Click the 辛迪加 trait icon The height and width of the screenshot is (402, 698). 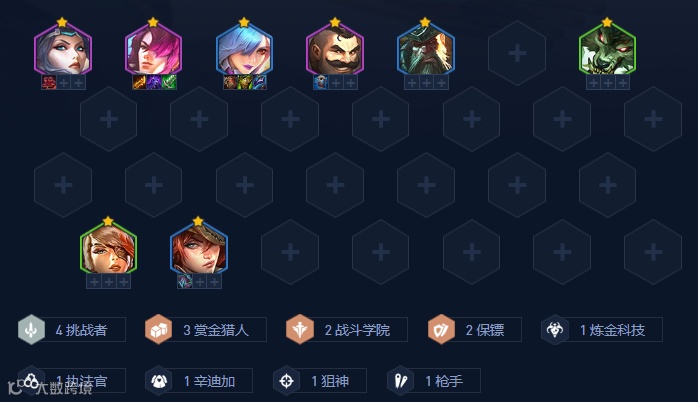coord(158,381)
